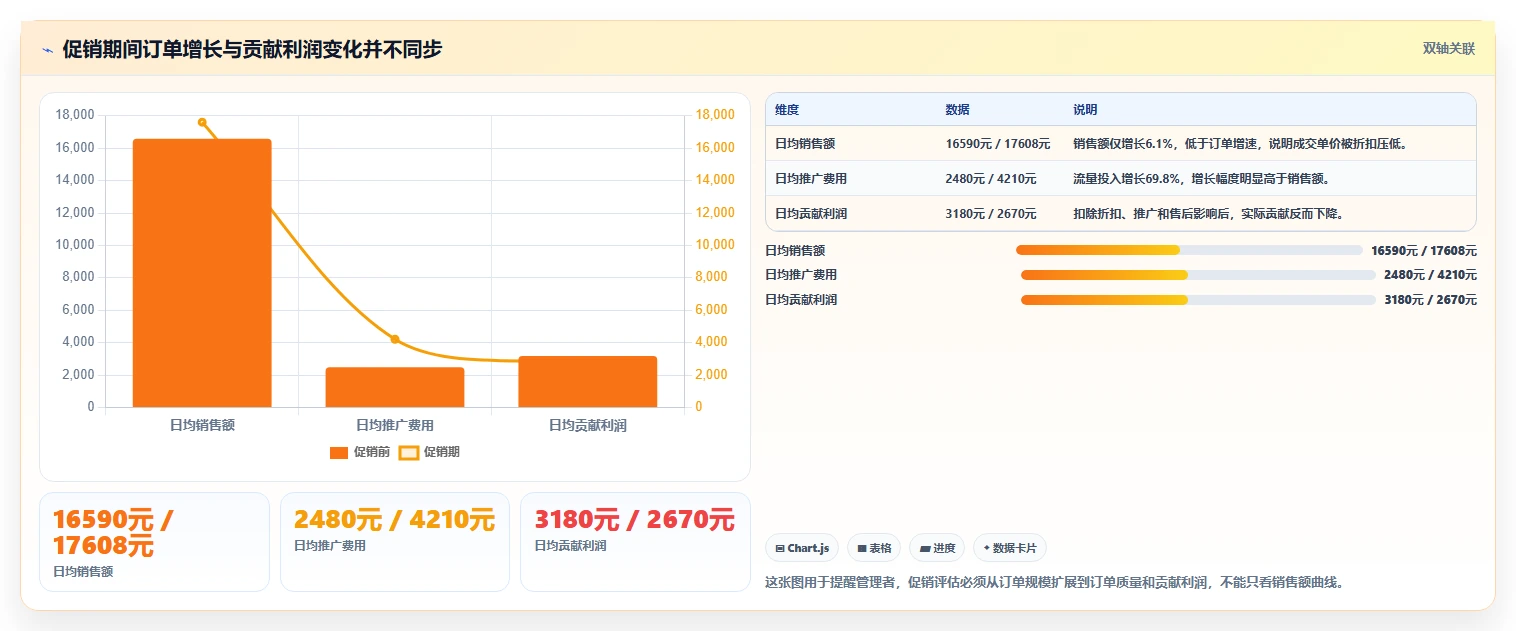Click the 日均销售额 x-axis label
The width and height of the screenshot is (1516, 631).
point(202,425)
